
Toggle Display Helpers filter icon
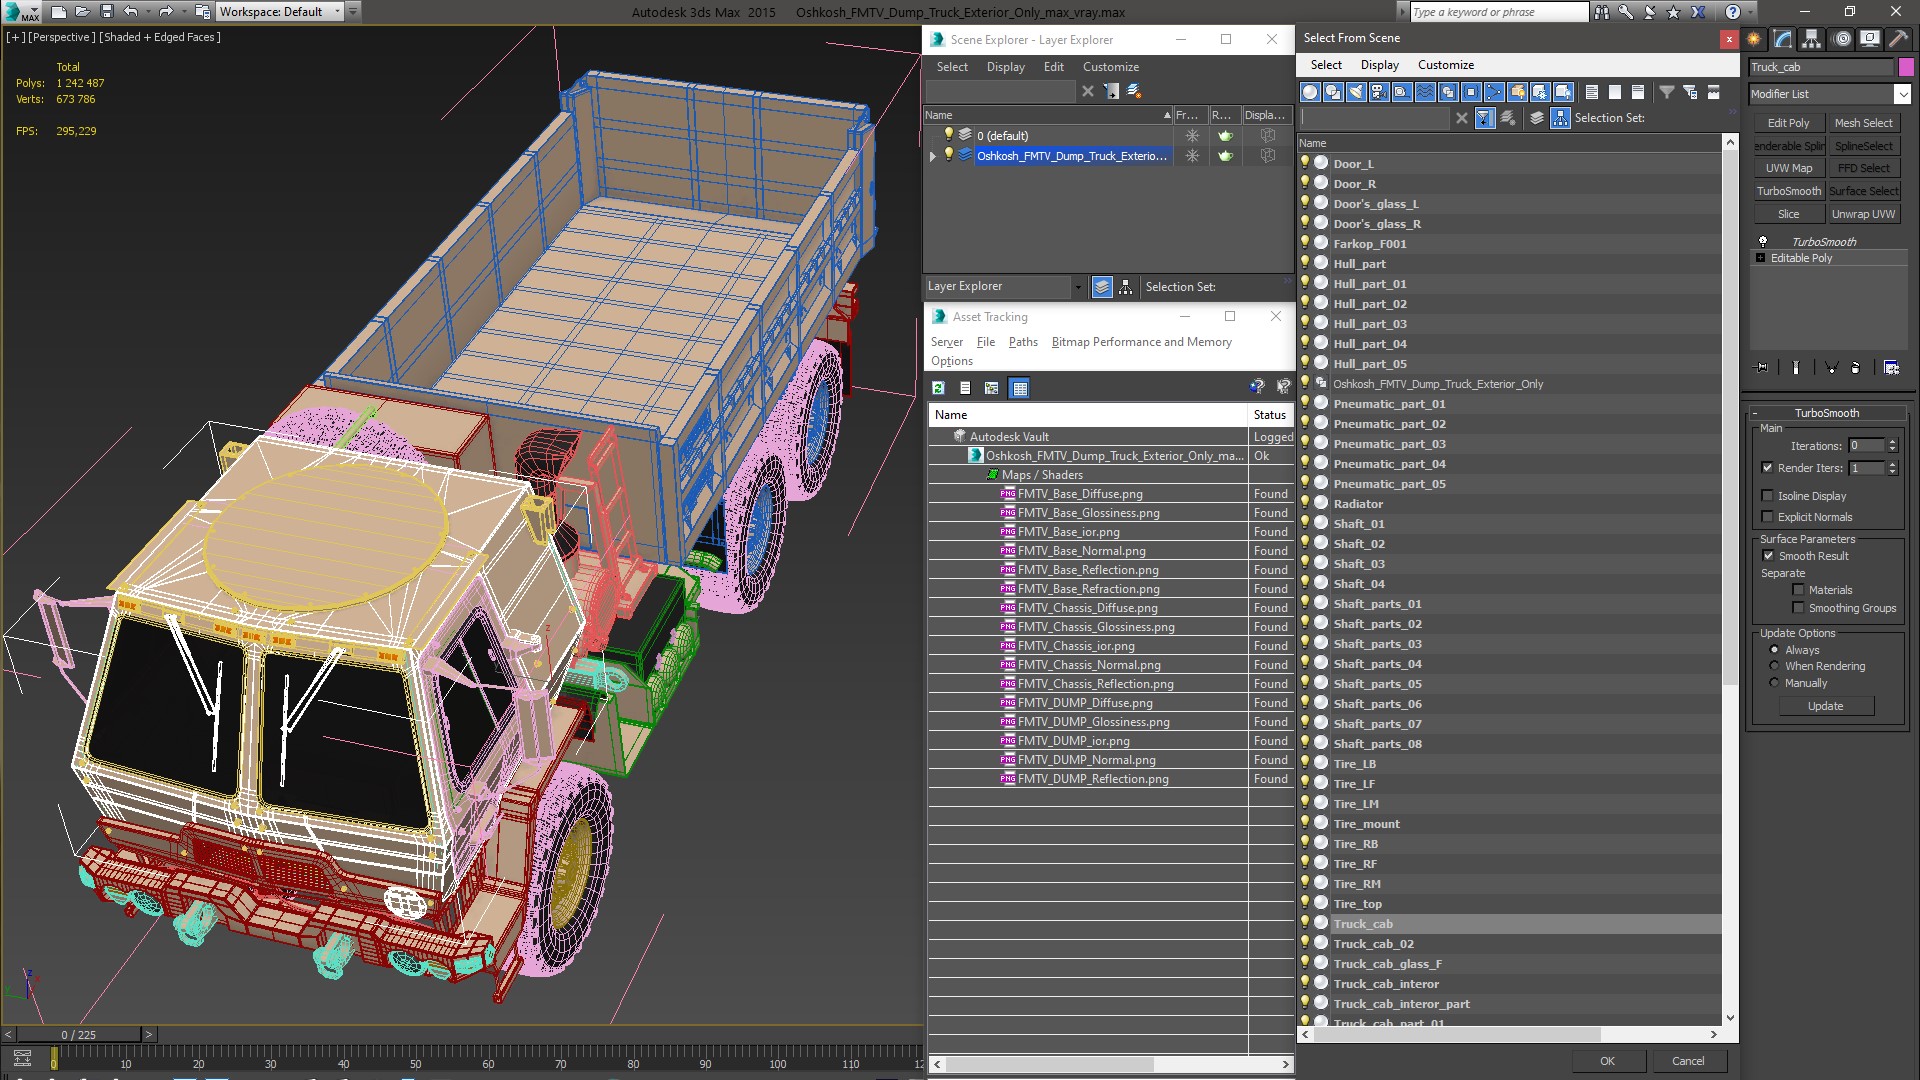coord(1402,92)
